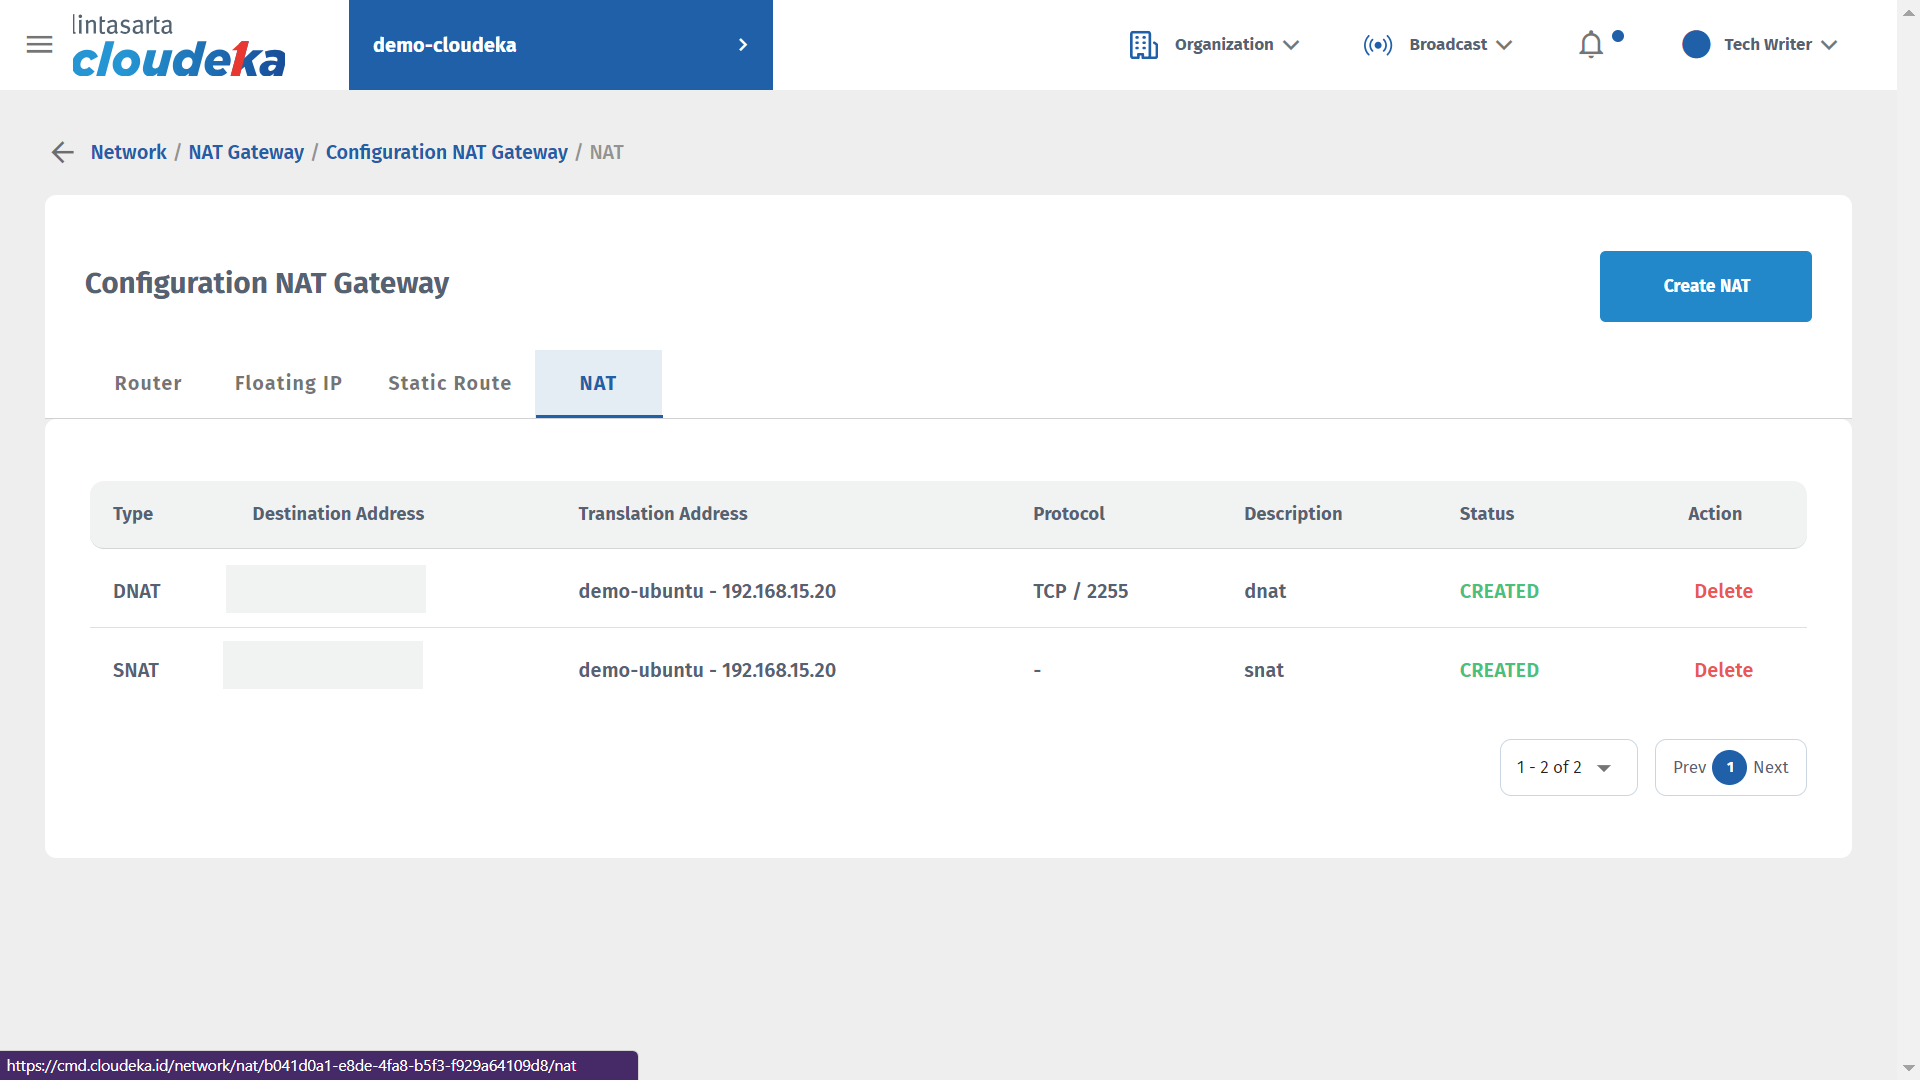
Task: Click the Create NAT button
Action: click(1705, 286)
